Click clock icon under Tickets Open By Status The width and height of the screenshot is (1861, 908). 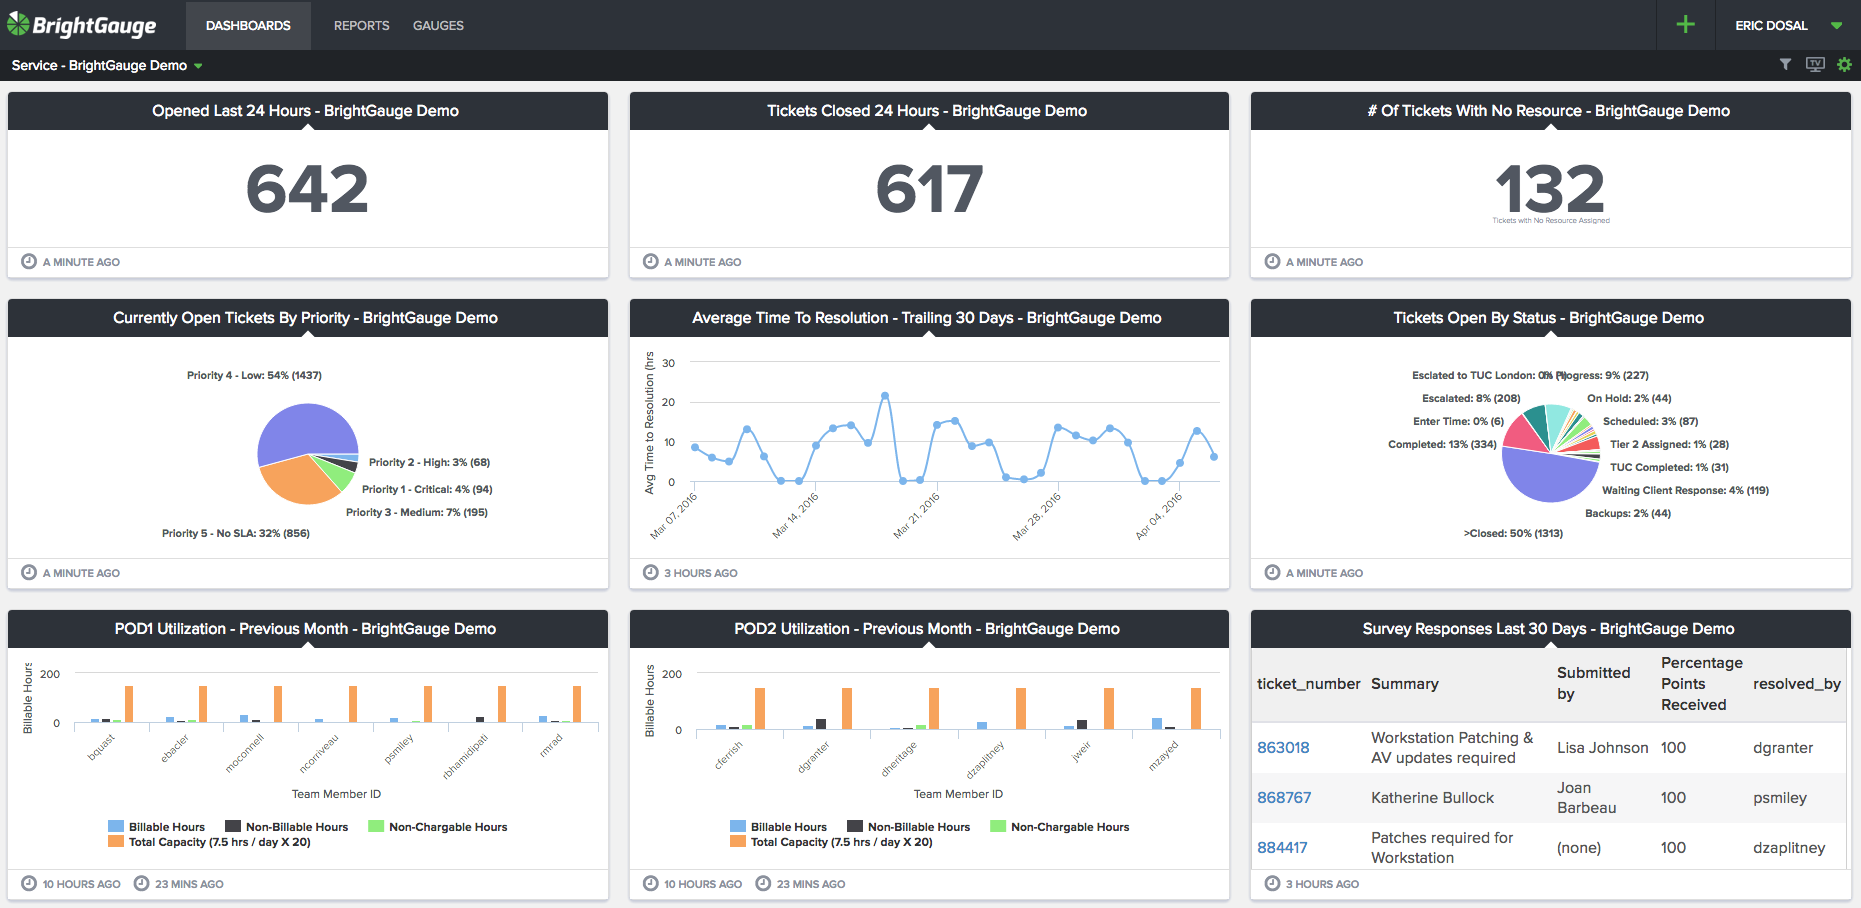[1273, 573]
